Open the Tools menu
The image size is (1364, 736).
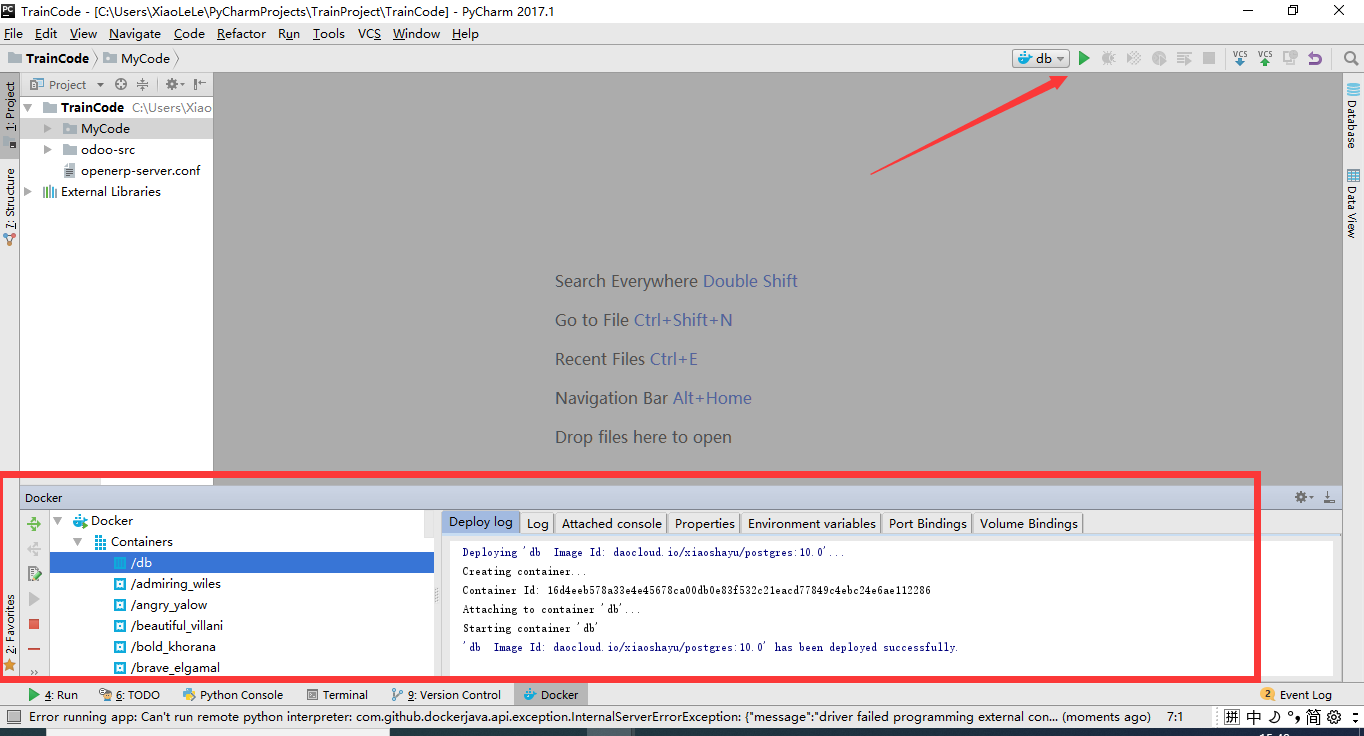[x=328, y=33]
